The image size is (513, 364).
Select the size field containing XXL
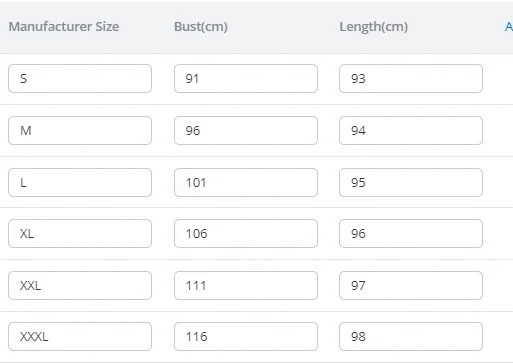(80, 286)
